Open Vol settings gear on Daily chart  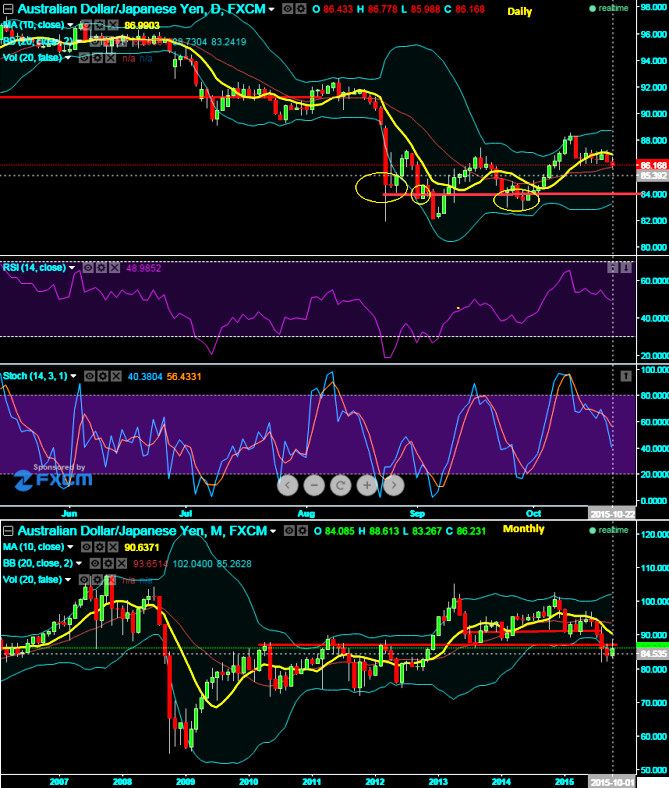pos(98,58)
